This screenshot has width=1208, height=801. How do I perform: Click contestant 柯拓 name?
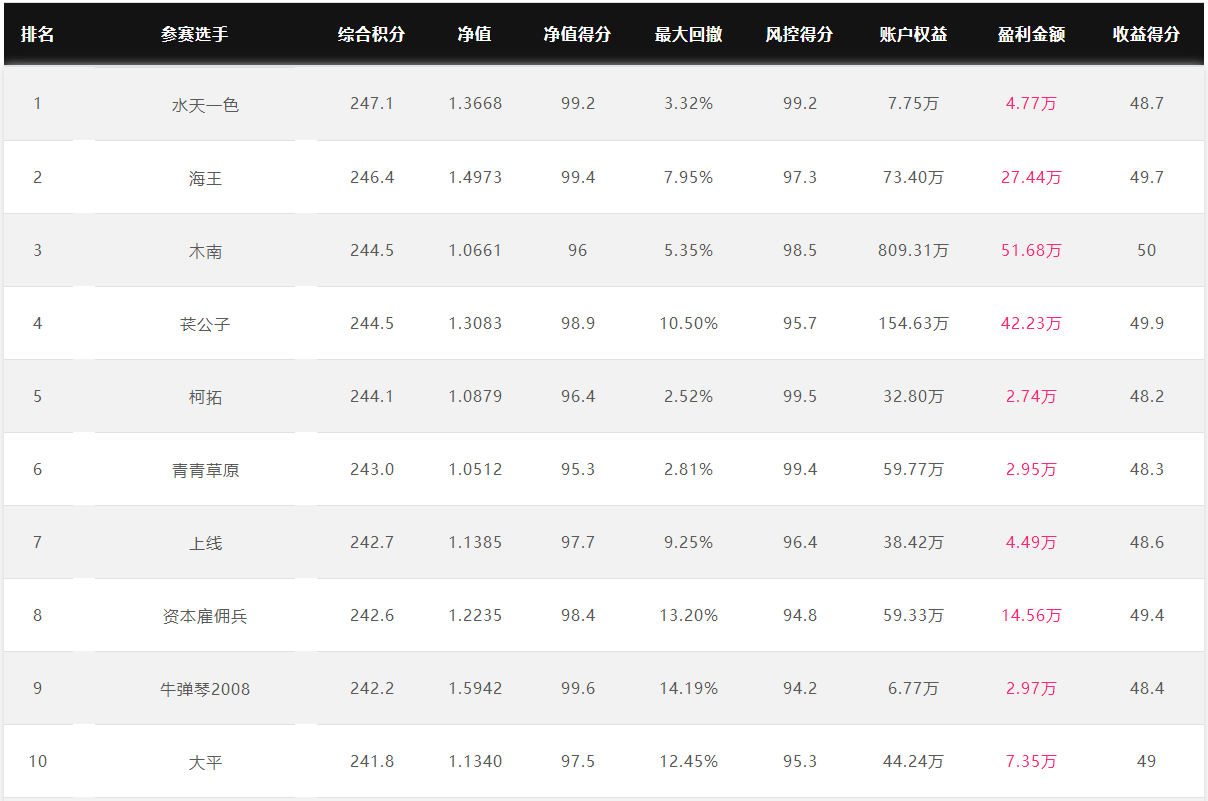[205, 397]
